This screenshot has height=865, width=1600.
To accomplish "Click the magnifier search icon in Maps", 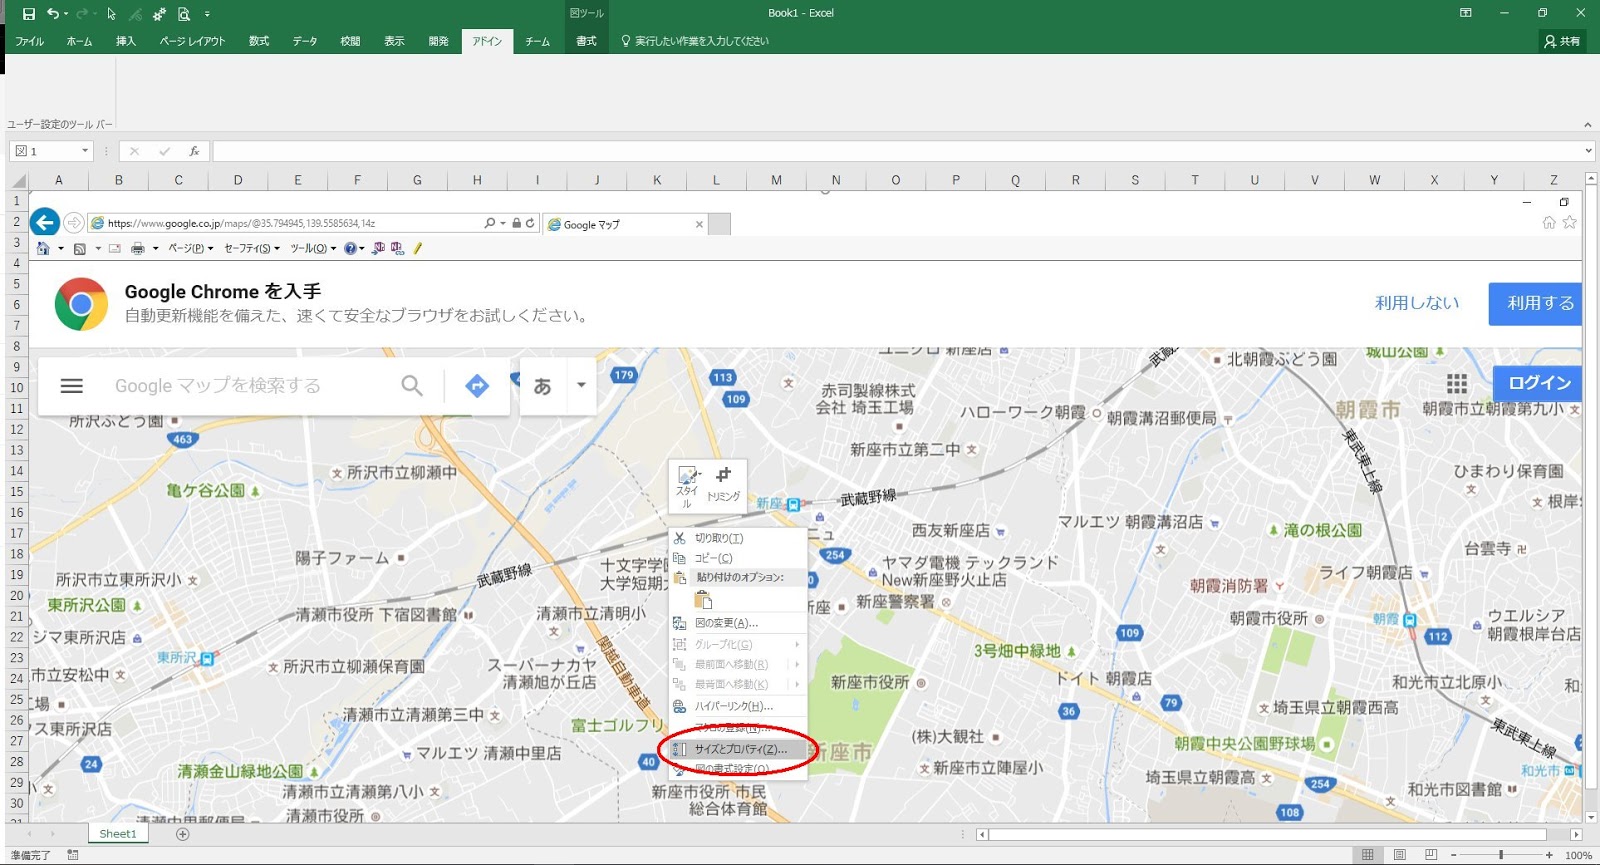I will pyautogui.click(x=412, y=385).
